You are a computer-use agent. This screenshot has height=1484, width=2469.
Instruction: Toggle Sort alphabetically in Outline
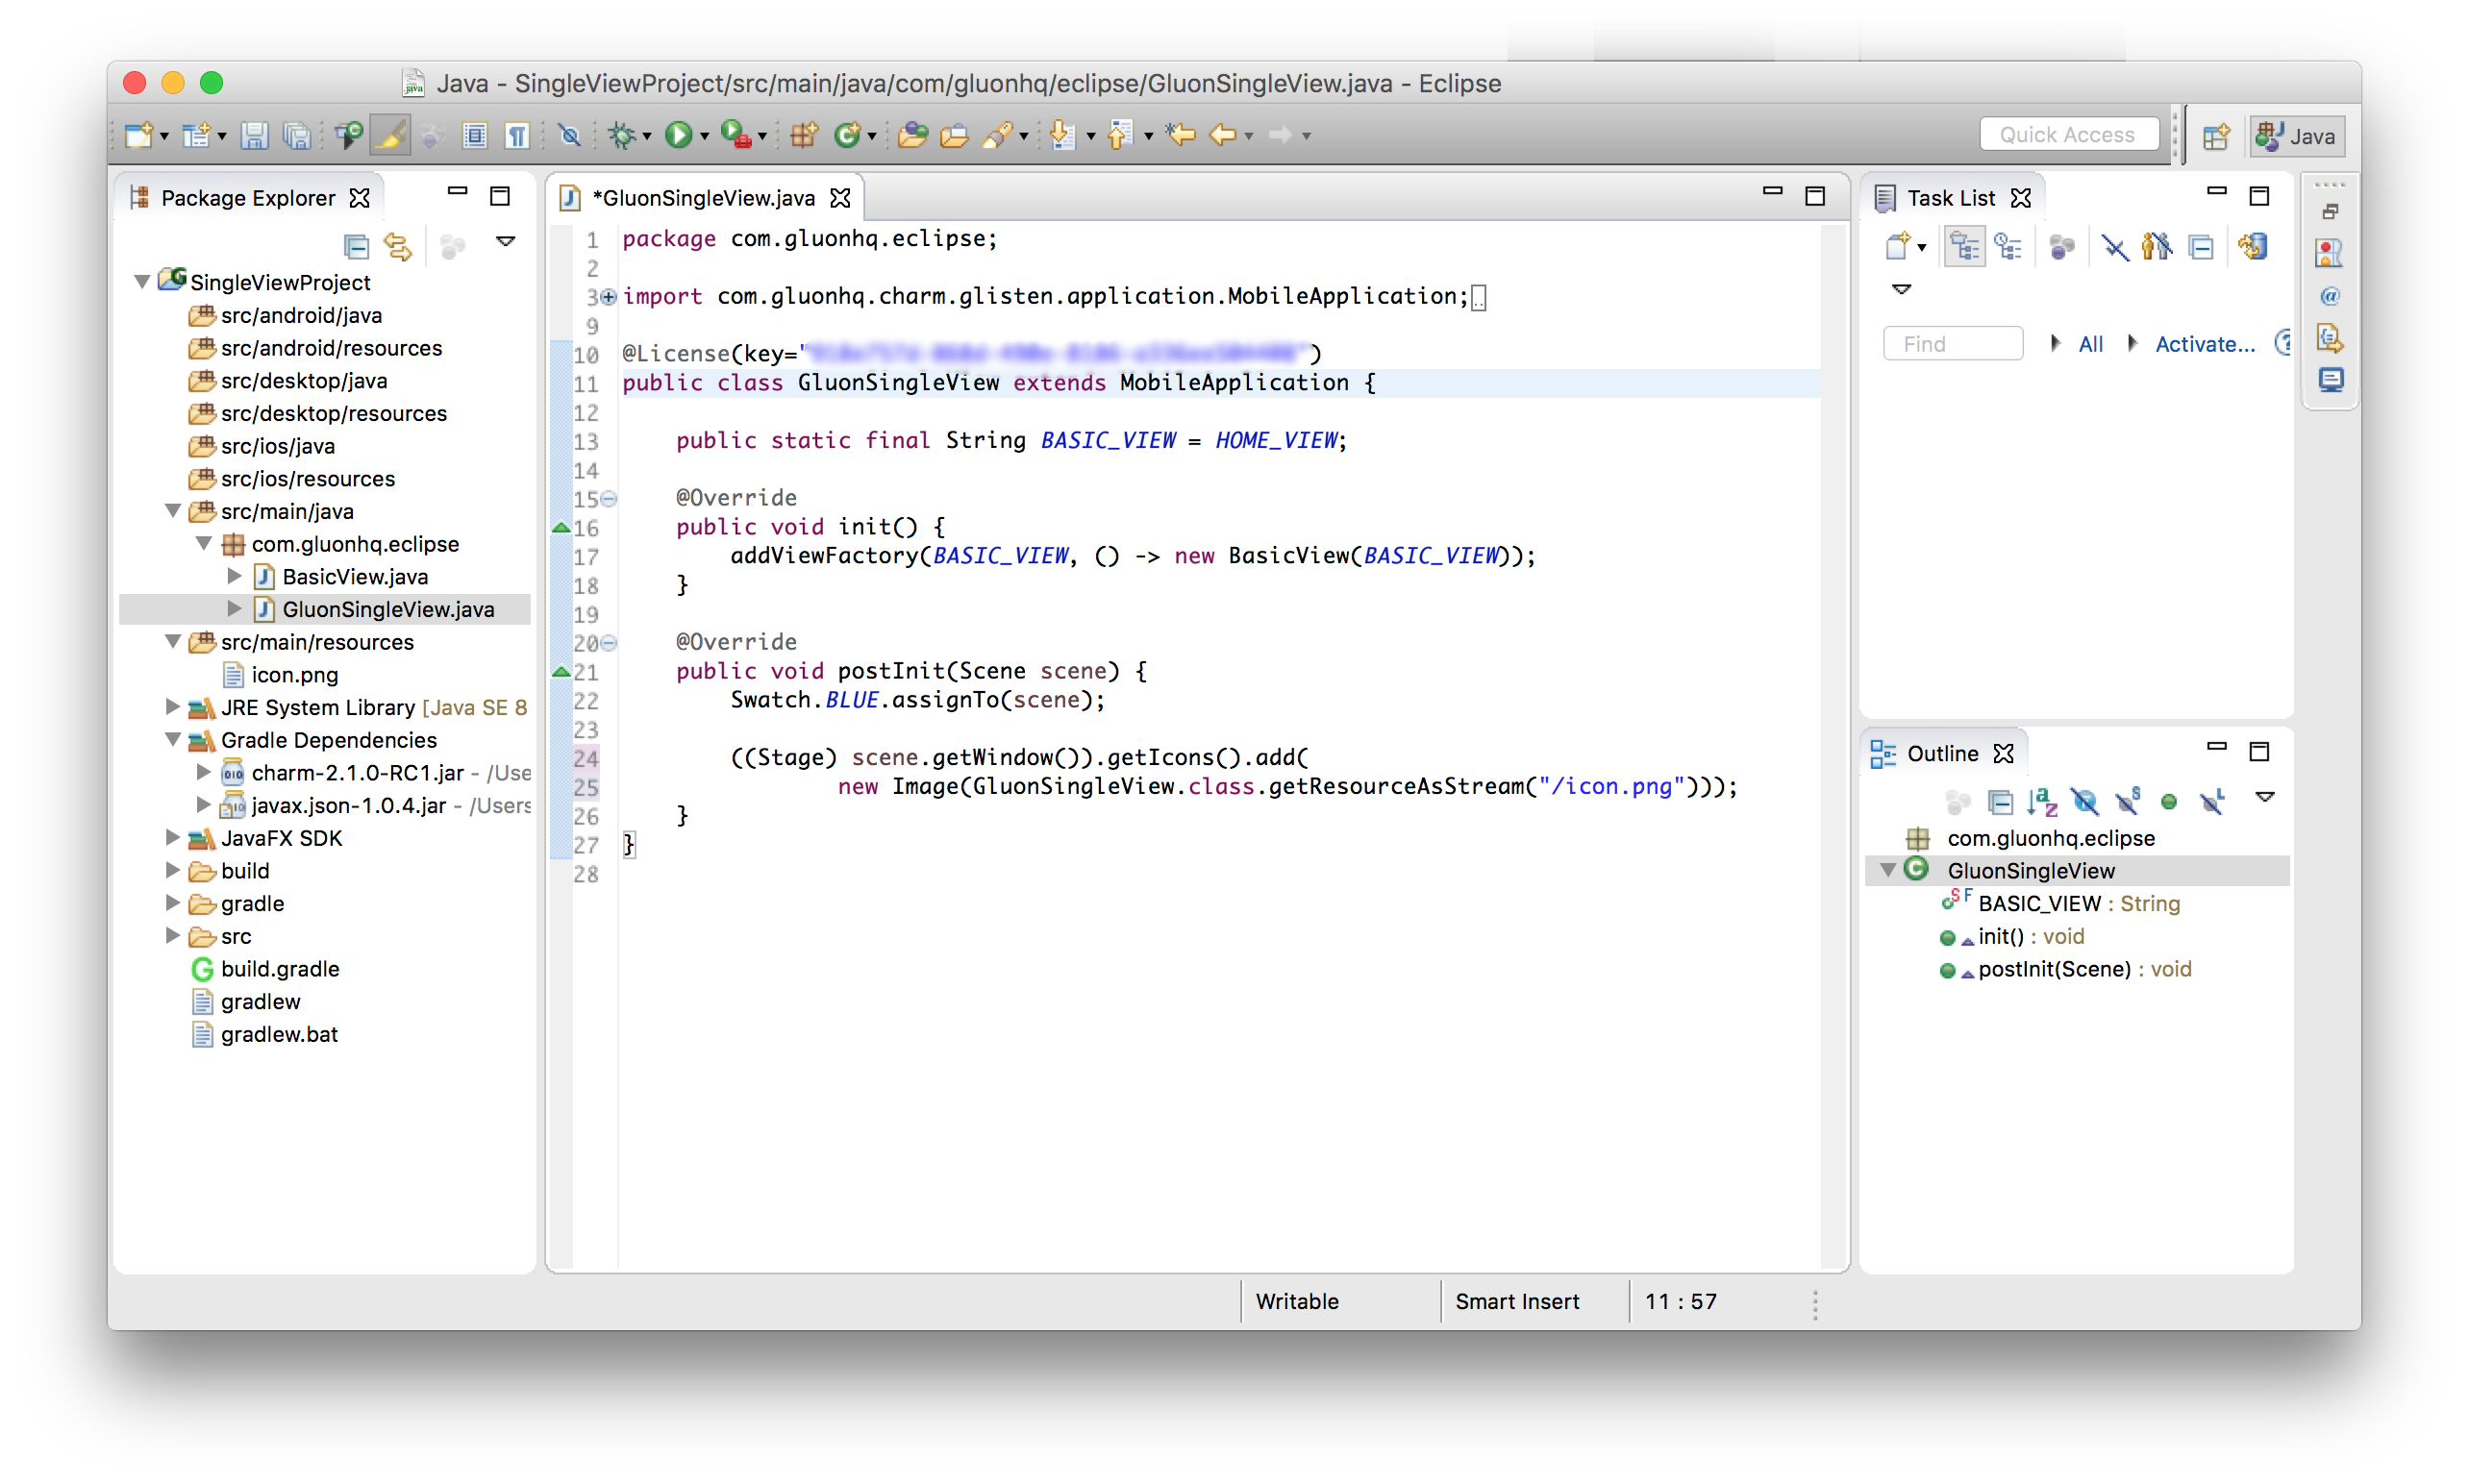[2041, 801]
